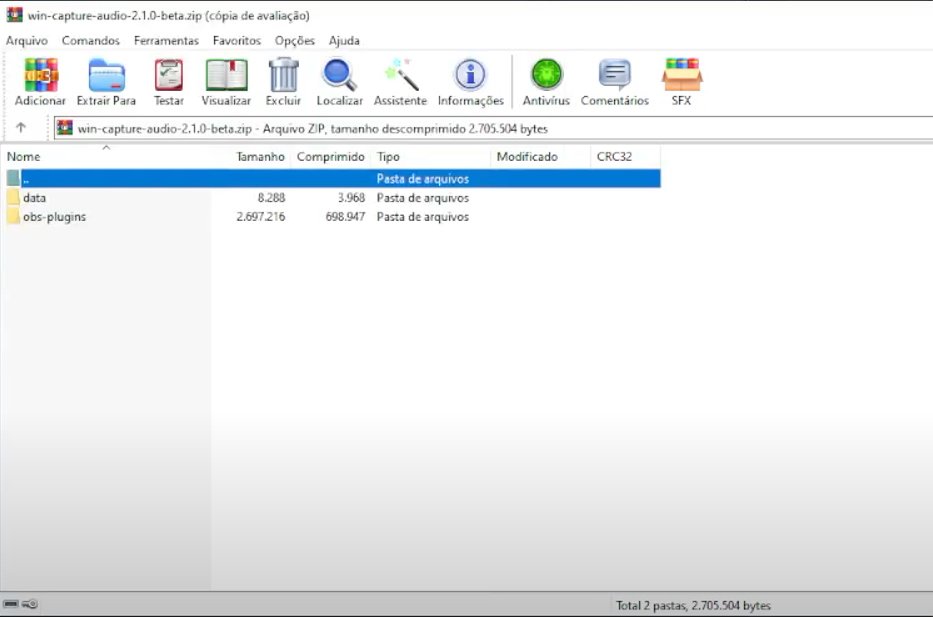This screenshot has height=617, width=933.
Task: Click the data folder icon
Action: pos(13,198)
